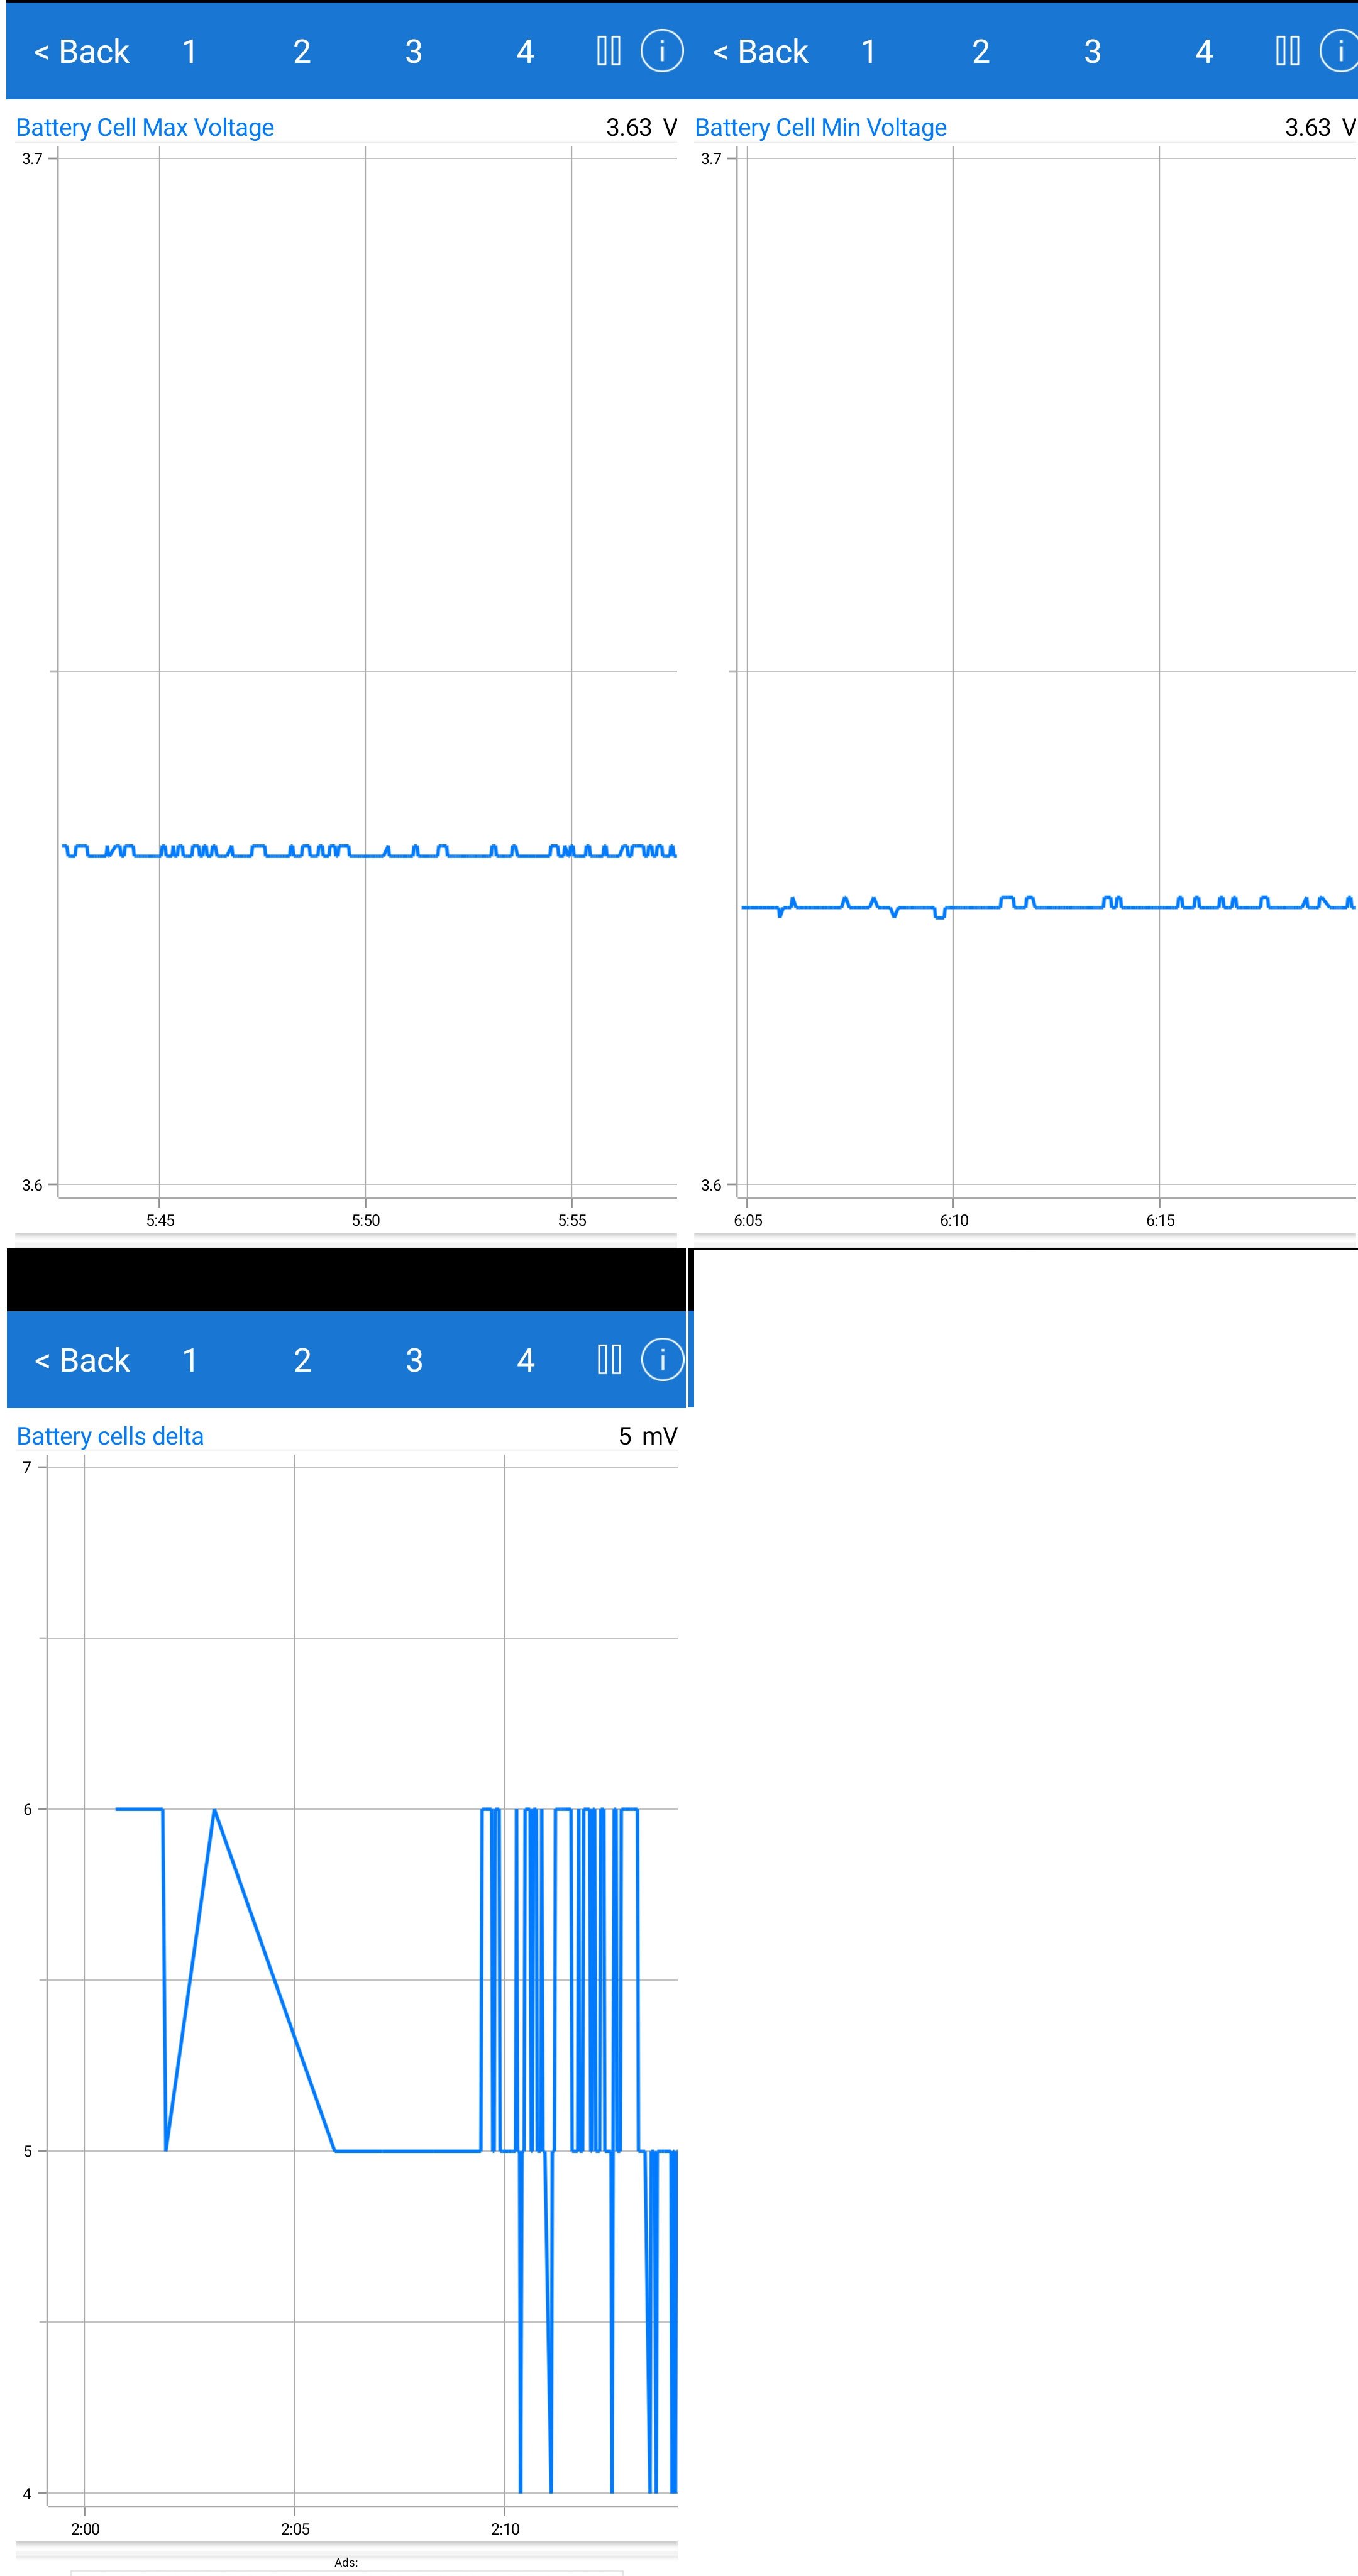Click the Battery Cell Max Voltage title
Viewport: 1358px width, 2576px height.
(x=145, y=127)
